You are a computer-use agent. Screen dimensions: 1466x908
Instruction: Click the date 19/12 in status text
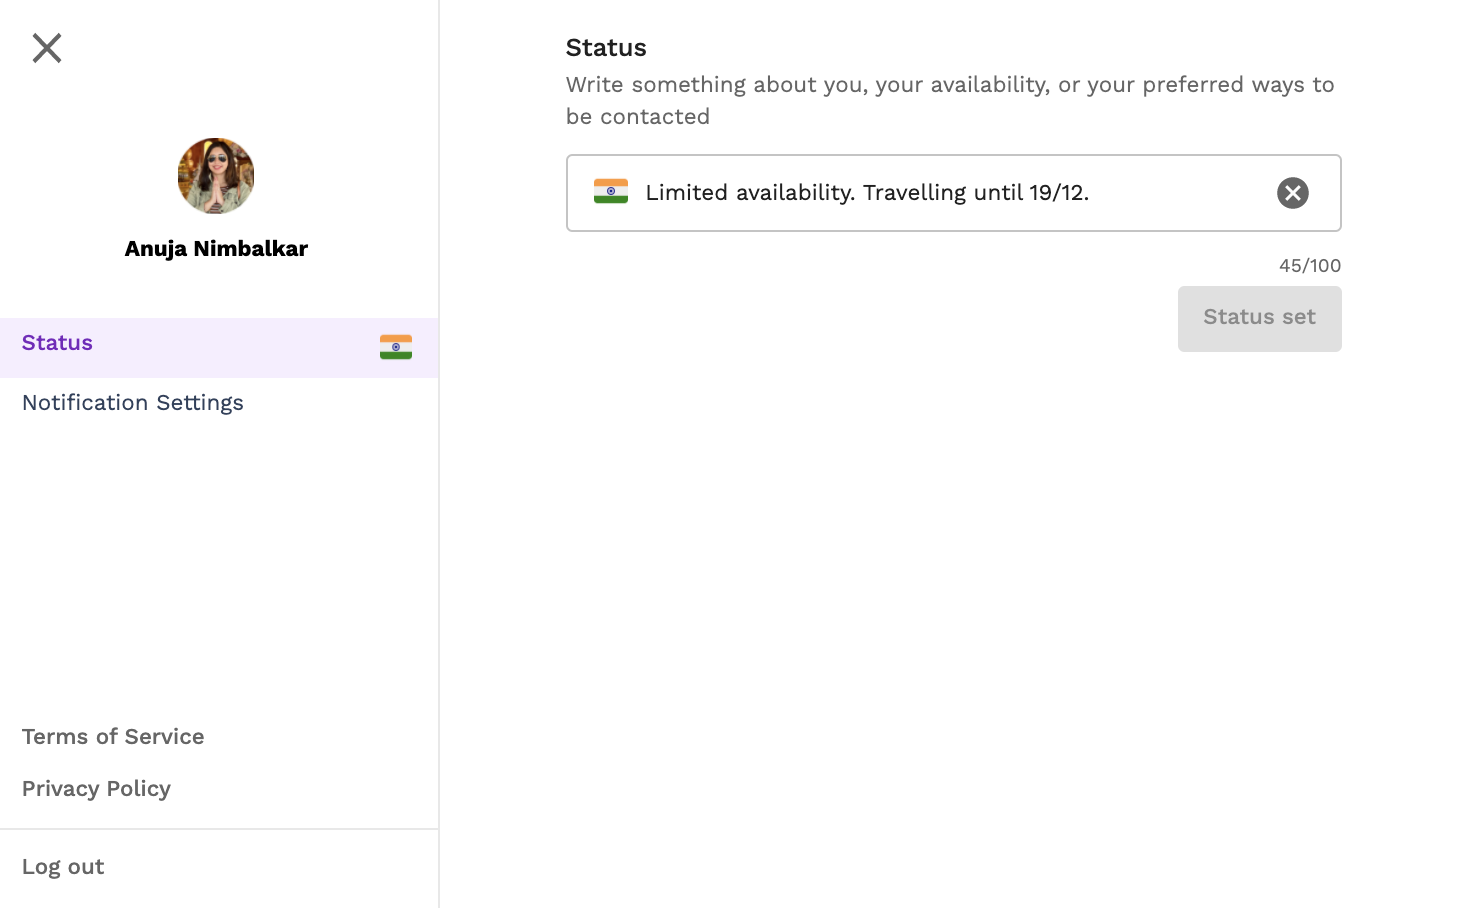coord(1056,192)
